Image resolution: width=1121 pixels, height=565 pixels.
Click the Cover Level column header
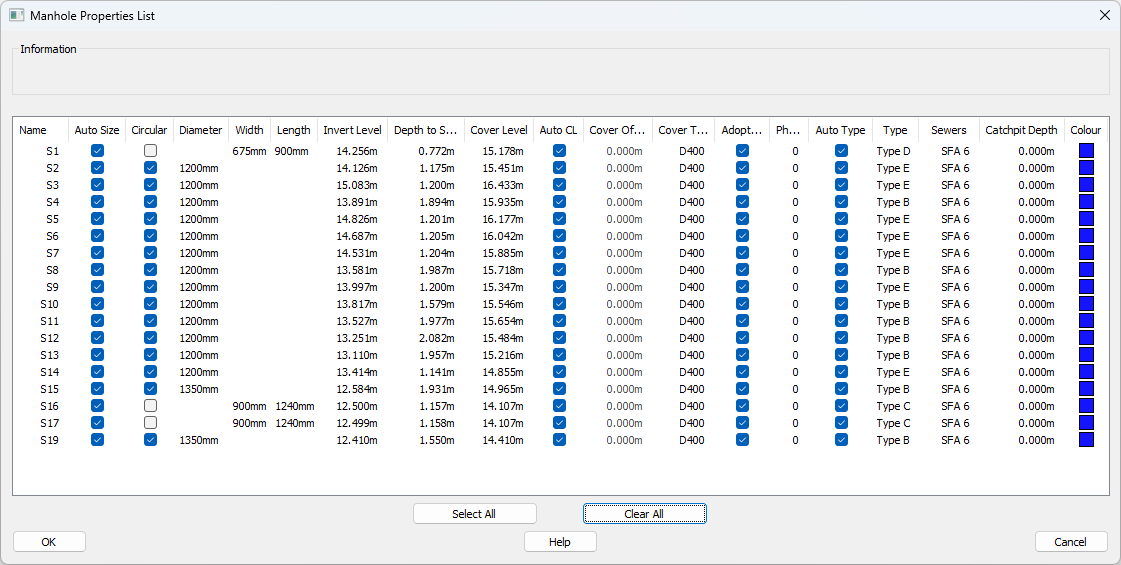click(x=499, y=130)
